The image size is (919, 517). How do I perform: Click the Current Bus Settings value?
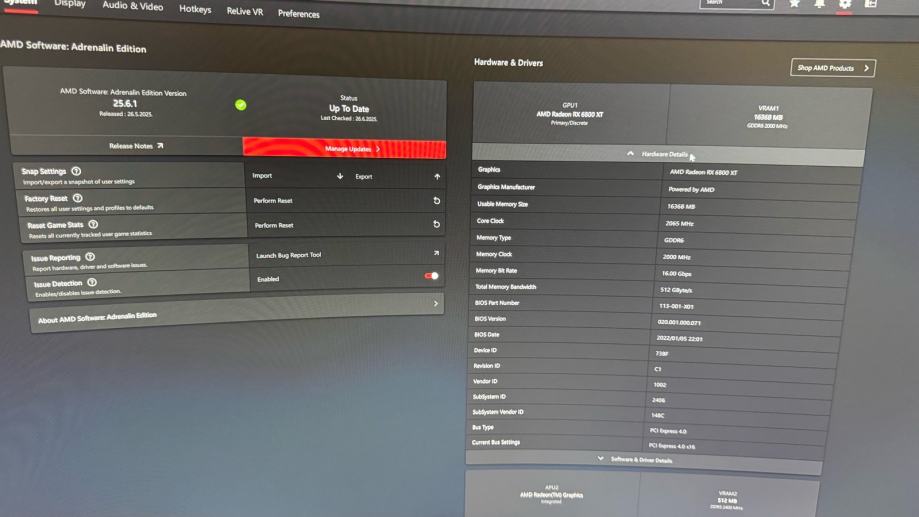(672, 446)
